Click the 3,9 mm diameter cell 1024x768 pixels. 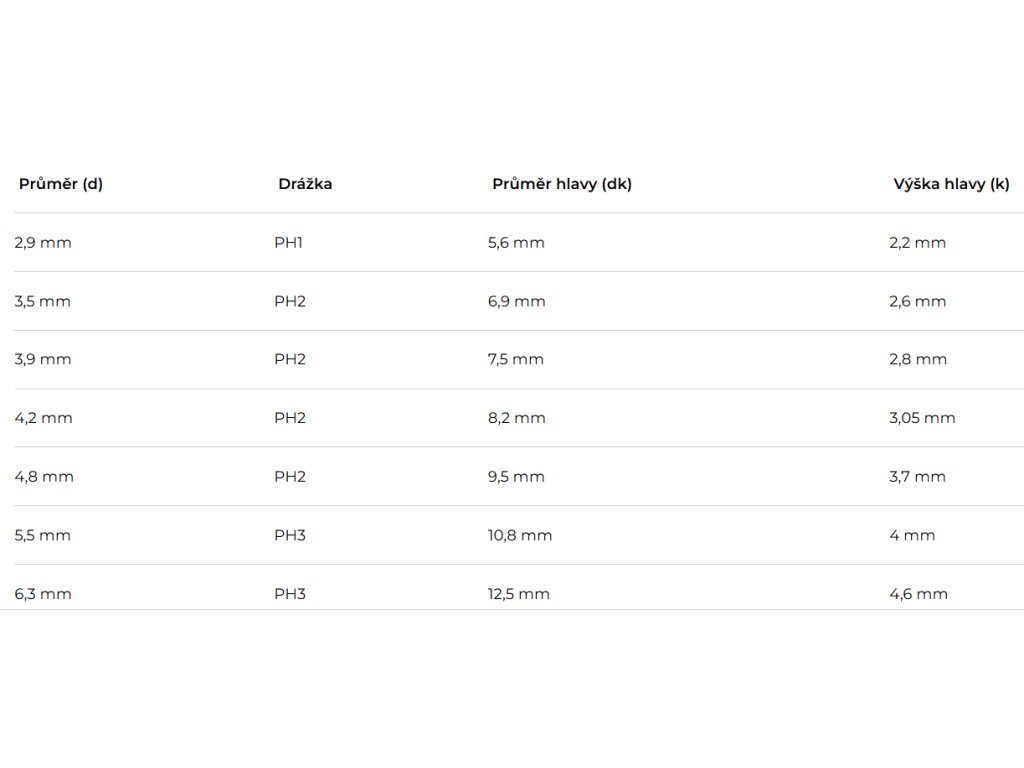point(43,360)
